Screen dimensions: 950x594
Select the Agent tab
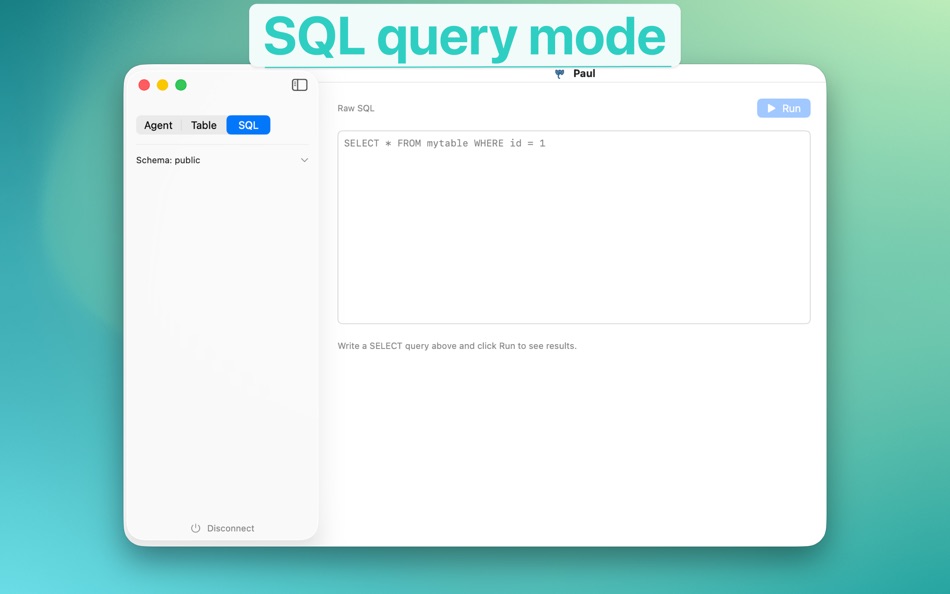[158, 125]
